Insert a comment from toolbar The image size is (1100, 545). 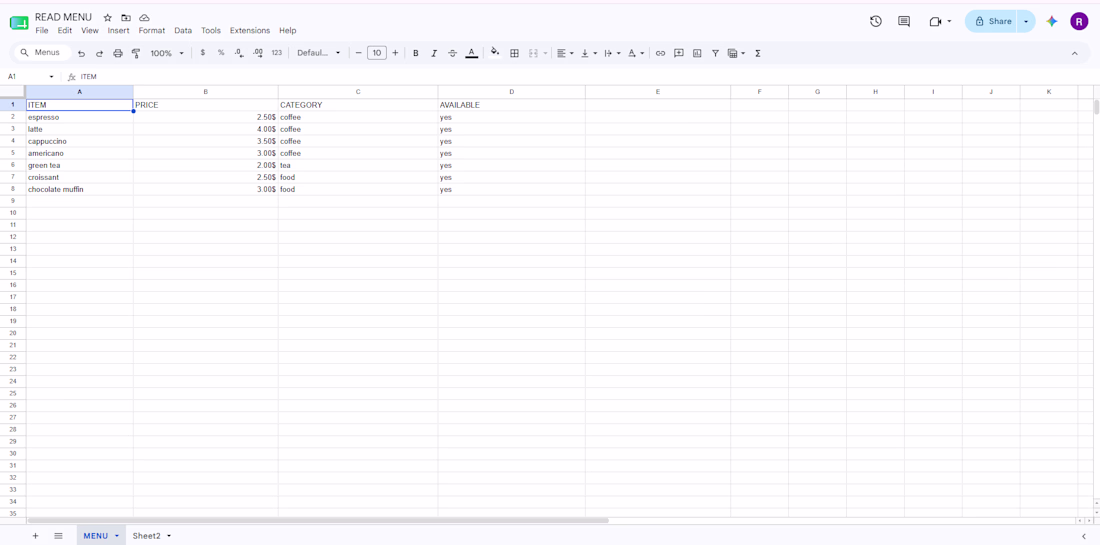pyautogui.click(x=678, y=53)
